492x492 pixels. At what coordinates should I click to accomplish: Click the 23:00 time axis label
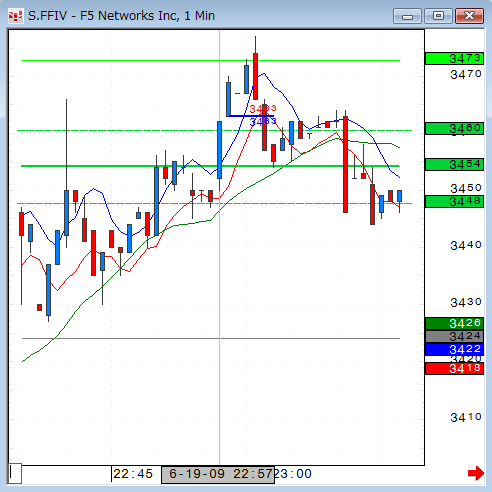coord(293,474)
